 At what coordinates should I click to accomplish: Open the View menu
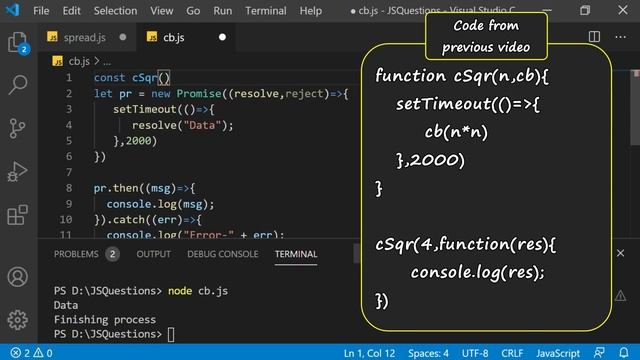162,11
